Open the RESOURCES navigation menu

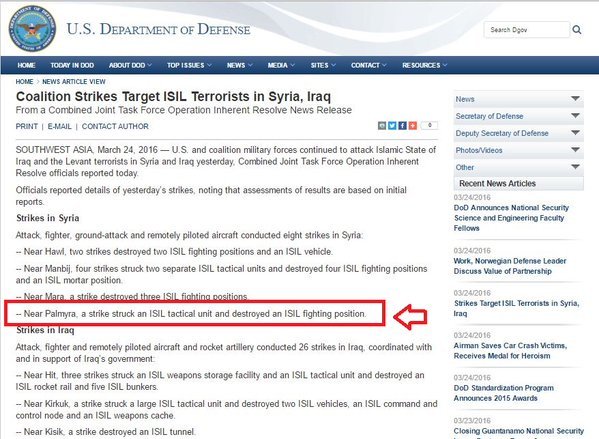(x=424, y=65)
